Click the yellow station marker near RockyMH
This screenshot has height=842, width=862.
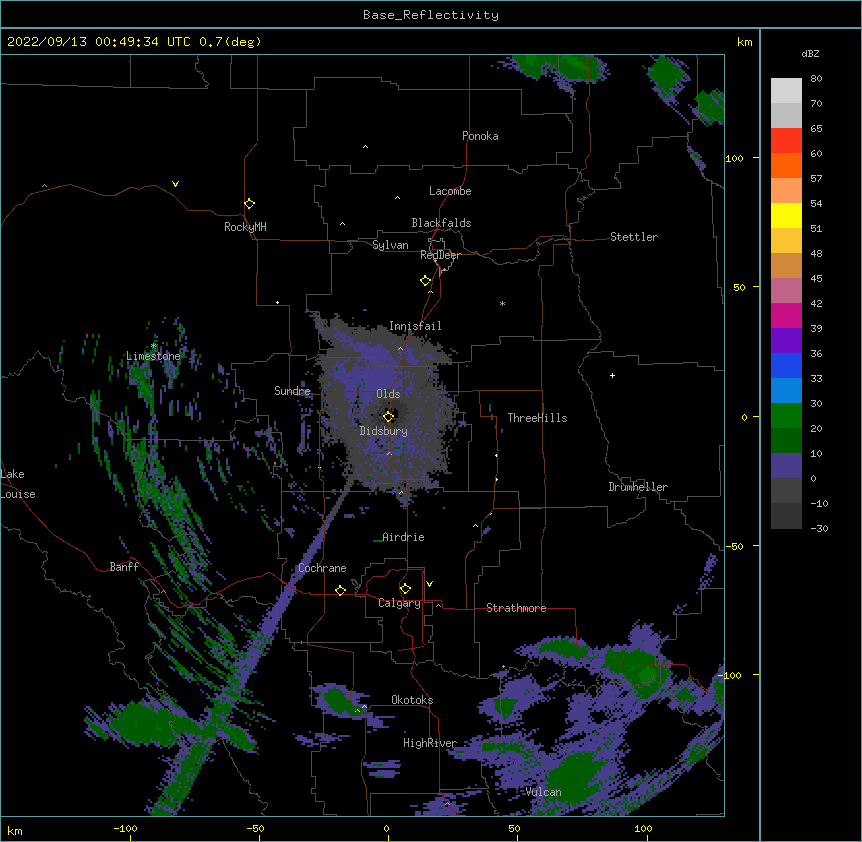[249, 203]
